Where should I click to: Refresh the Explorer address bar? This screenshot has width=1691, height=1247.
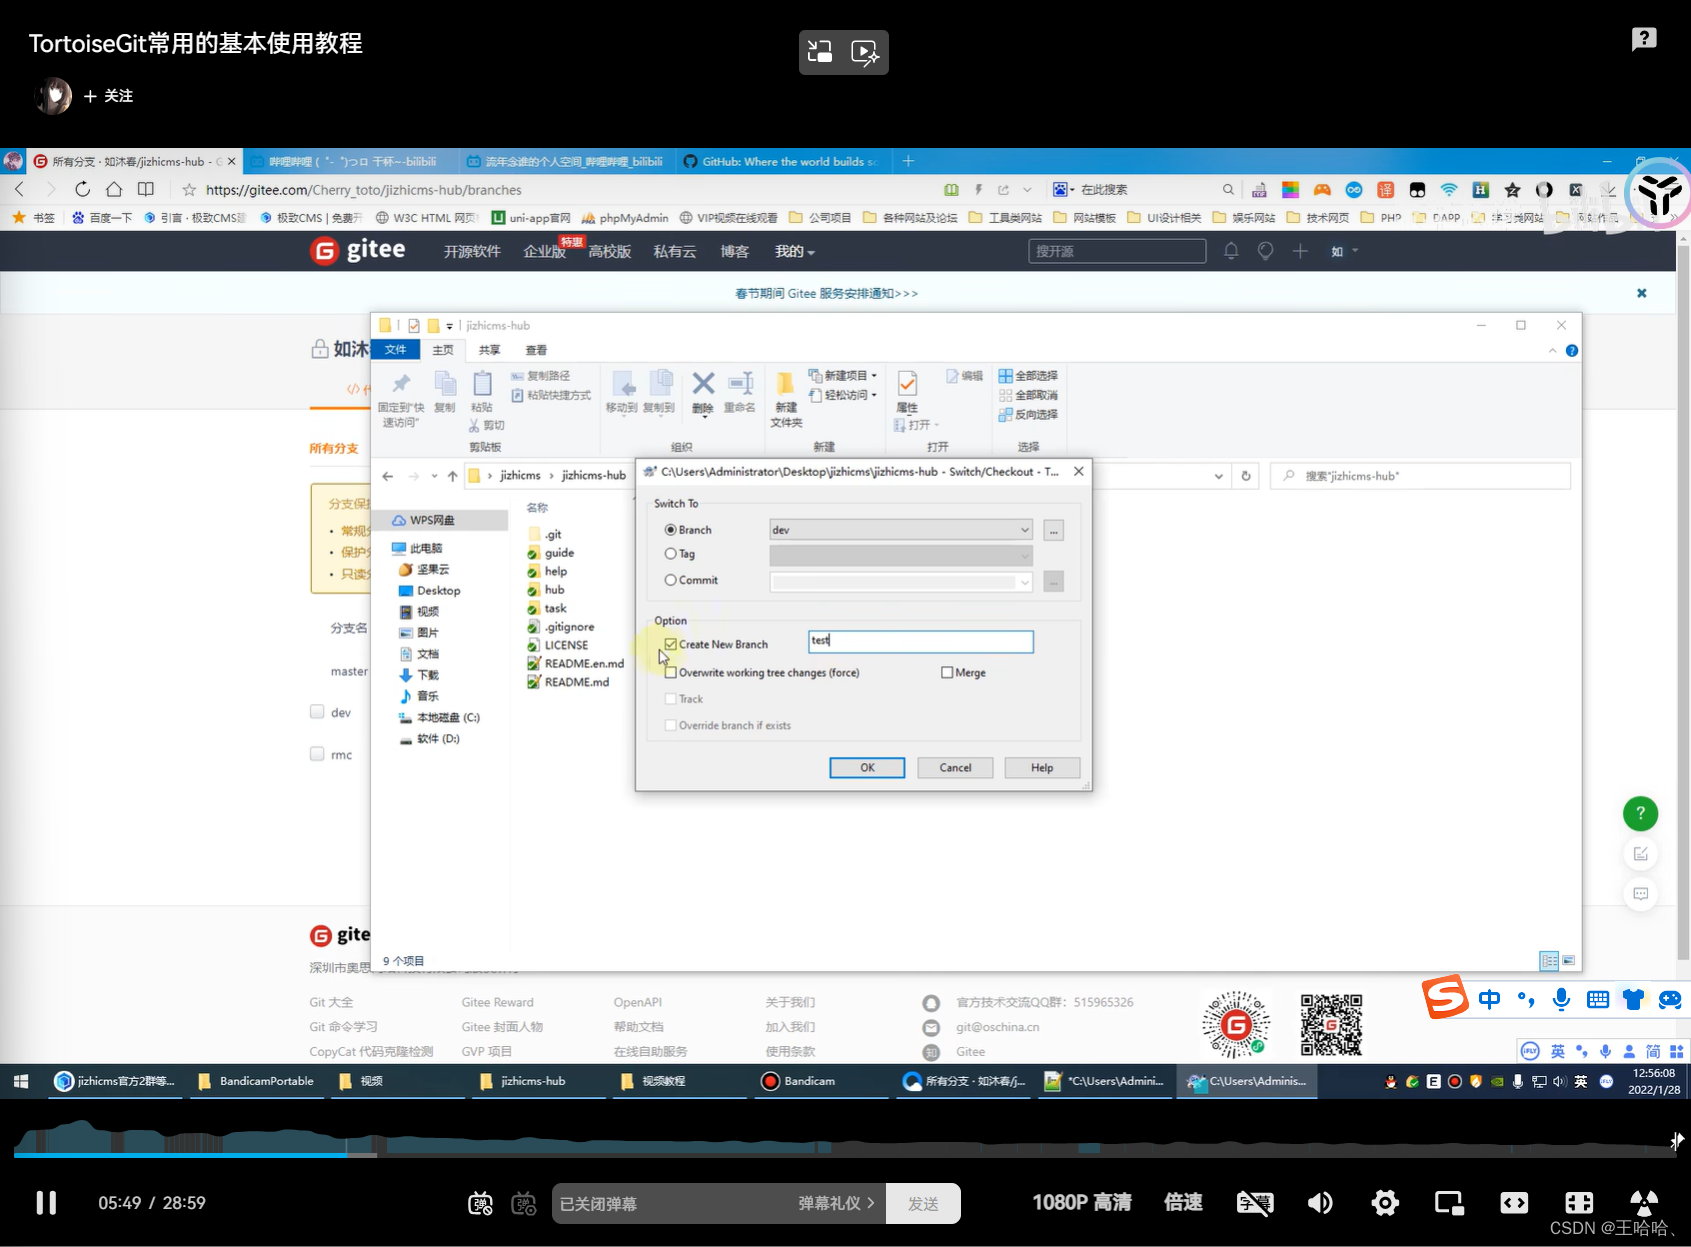point(1246,476)
